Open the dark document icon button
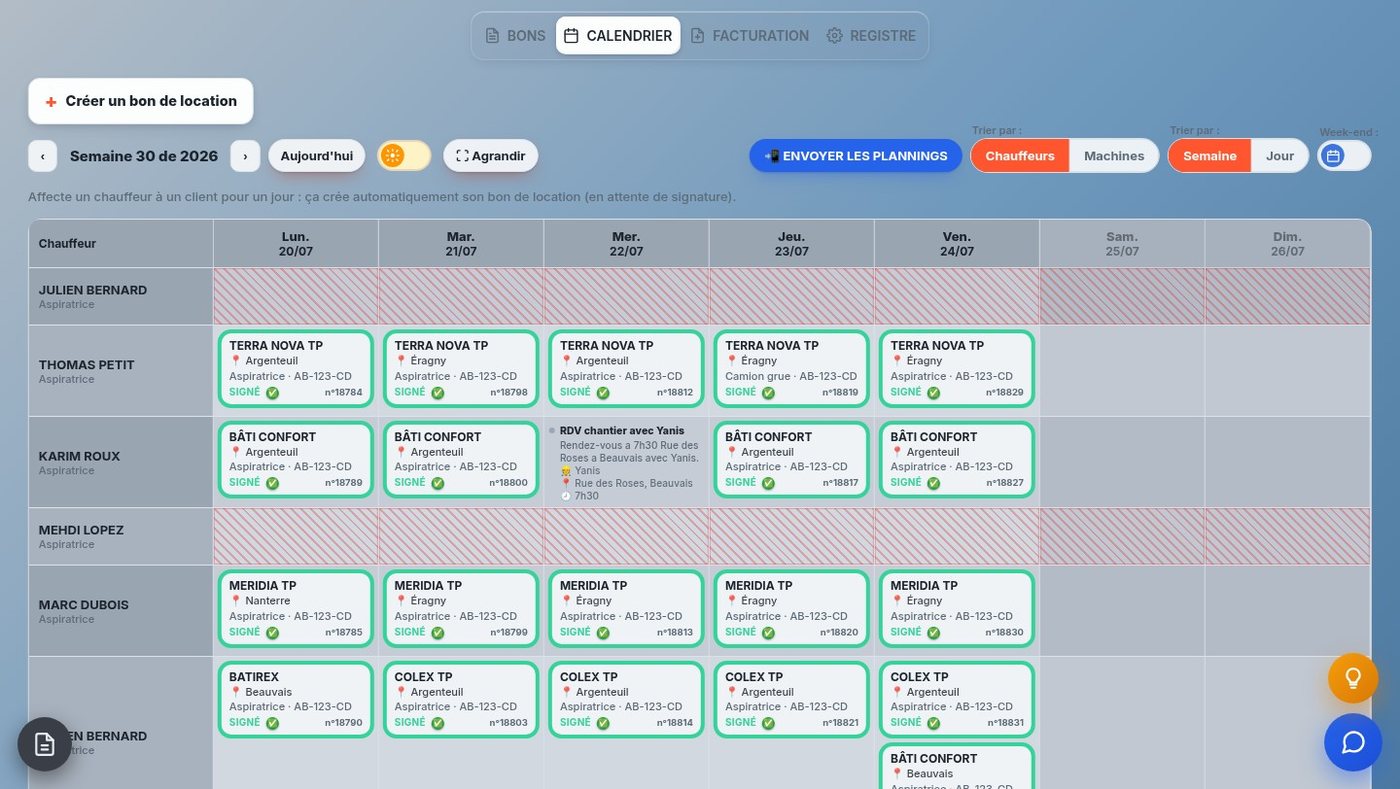Viewport: 1400px width, 789px height. coord(44,744)
